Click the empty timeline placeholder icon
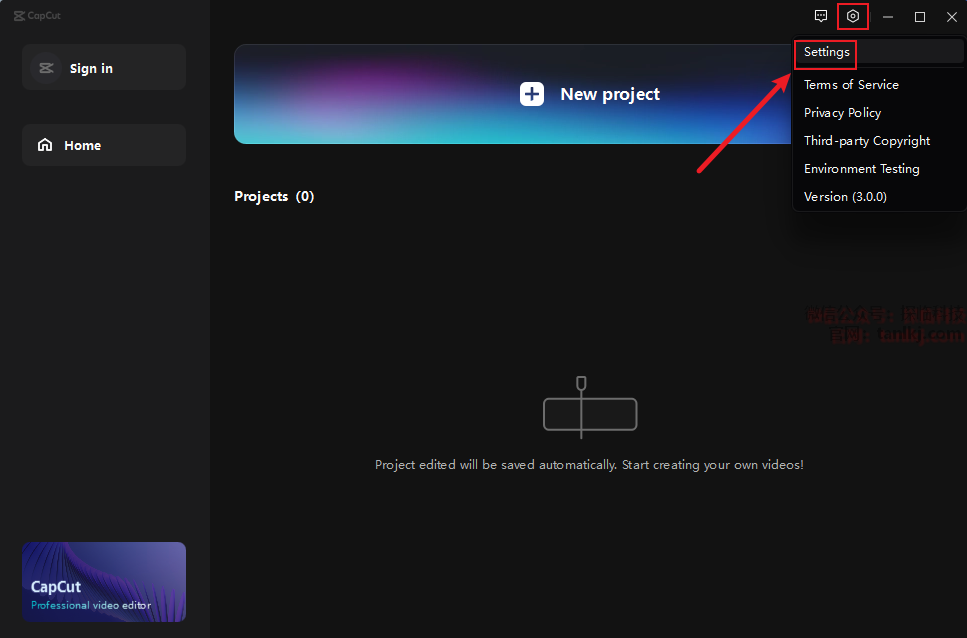967x638 pixels. (590, 408)
